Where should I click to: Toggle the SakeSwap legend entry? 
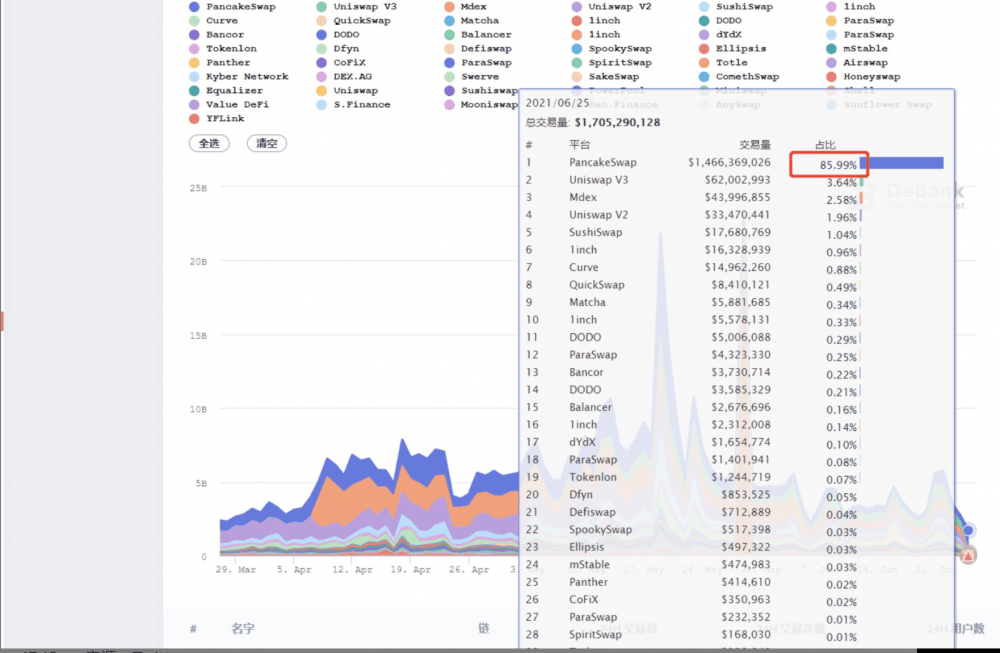[606, 77]
